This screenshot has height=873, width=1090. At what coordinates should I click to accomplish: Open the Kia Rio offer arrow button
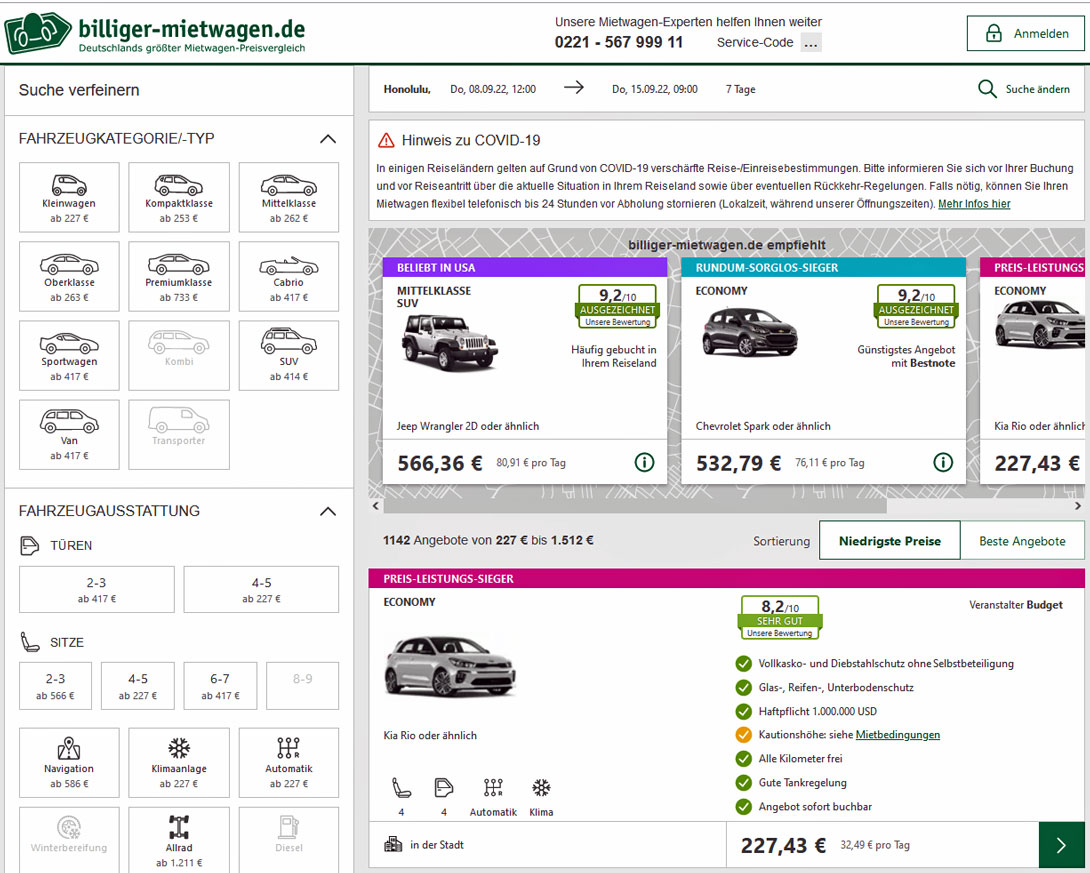point(1061,845)
